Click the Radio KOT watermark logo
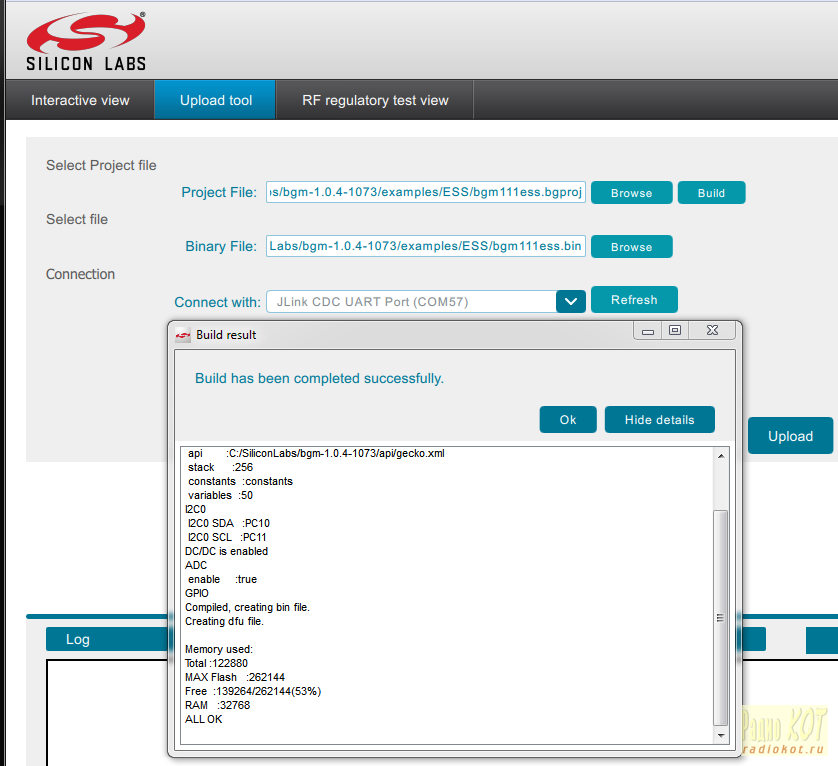 [x=788, y=731]
